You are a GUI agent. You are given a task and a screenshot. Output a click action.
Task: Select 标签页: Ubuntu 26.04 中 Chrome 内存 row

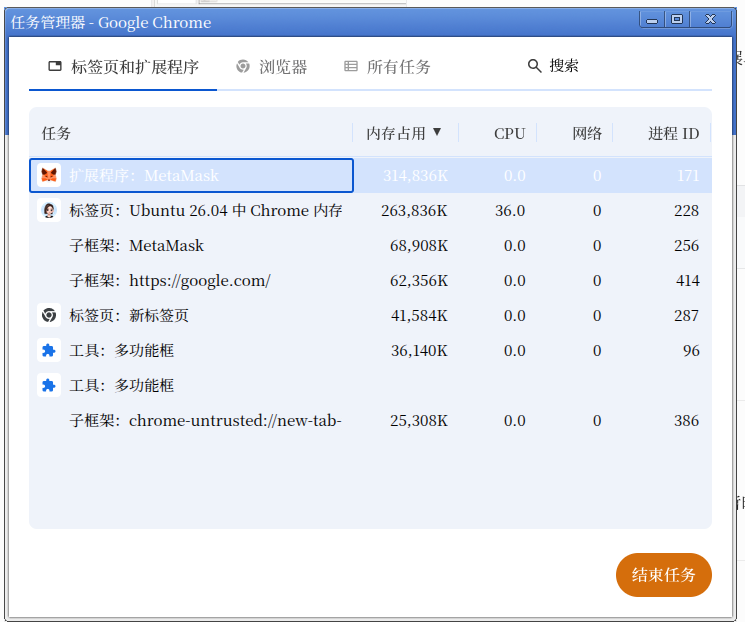coord(371,211)
